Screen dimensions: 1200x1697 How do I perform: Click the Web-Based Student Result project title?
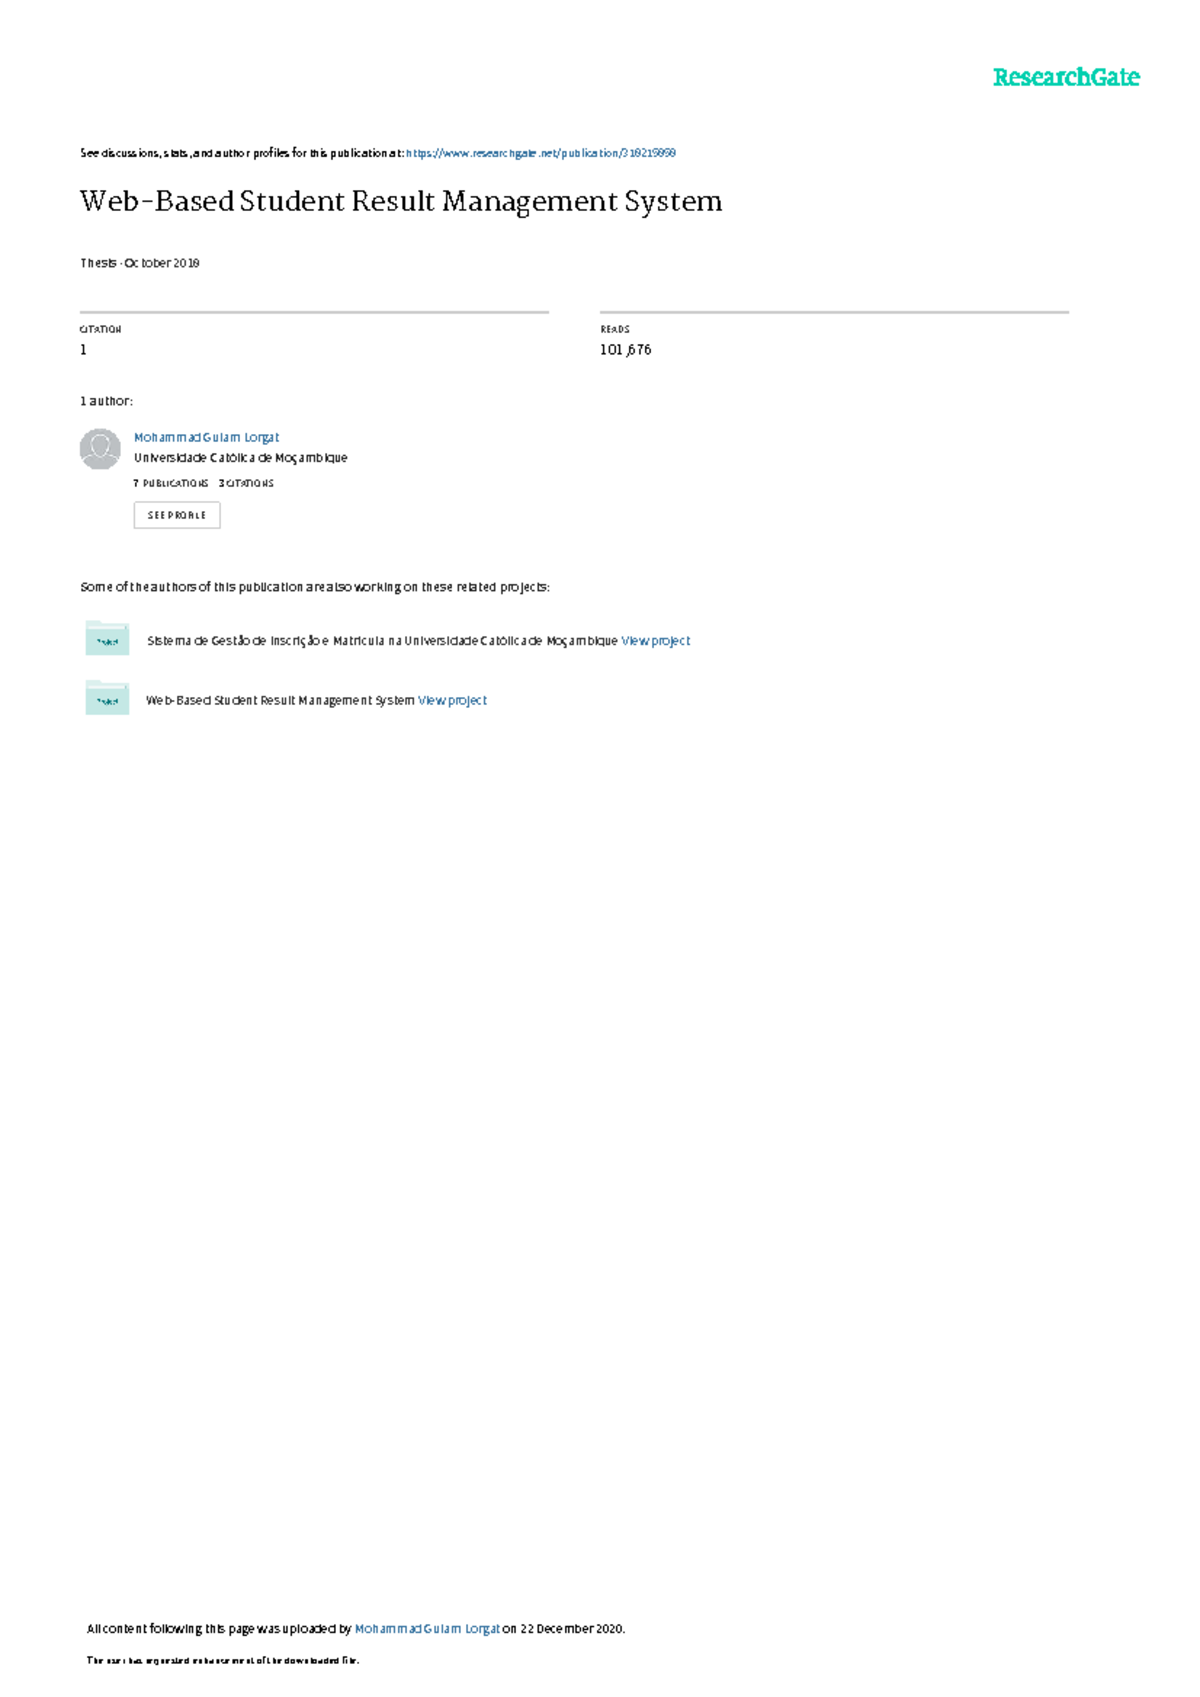pyautogui.click(x=280, y=700)
